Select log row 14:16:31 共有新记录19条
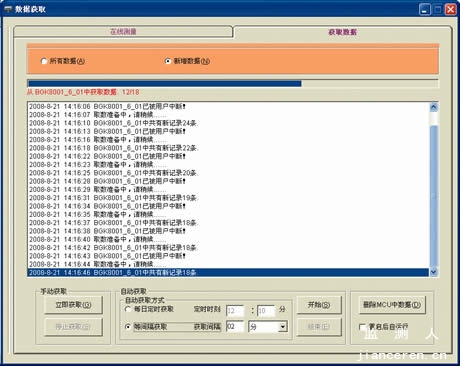The width and height of the screenshot is (460, 366). point(228,198)
